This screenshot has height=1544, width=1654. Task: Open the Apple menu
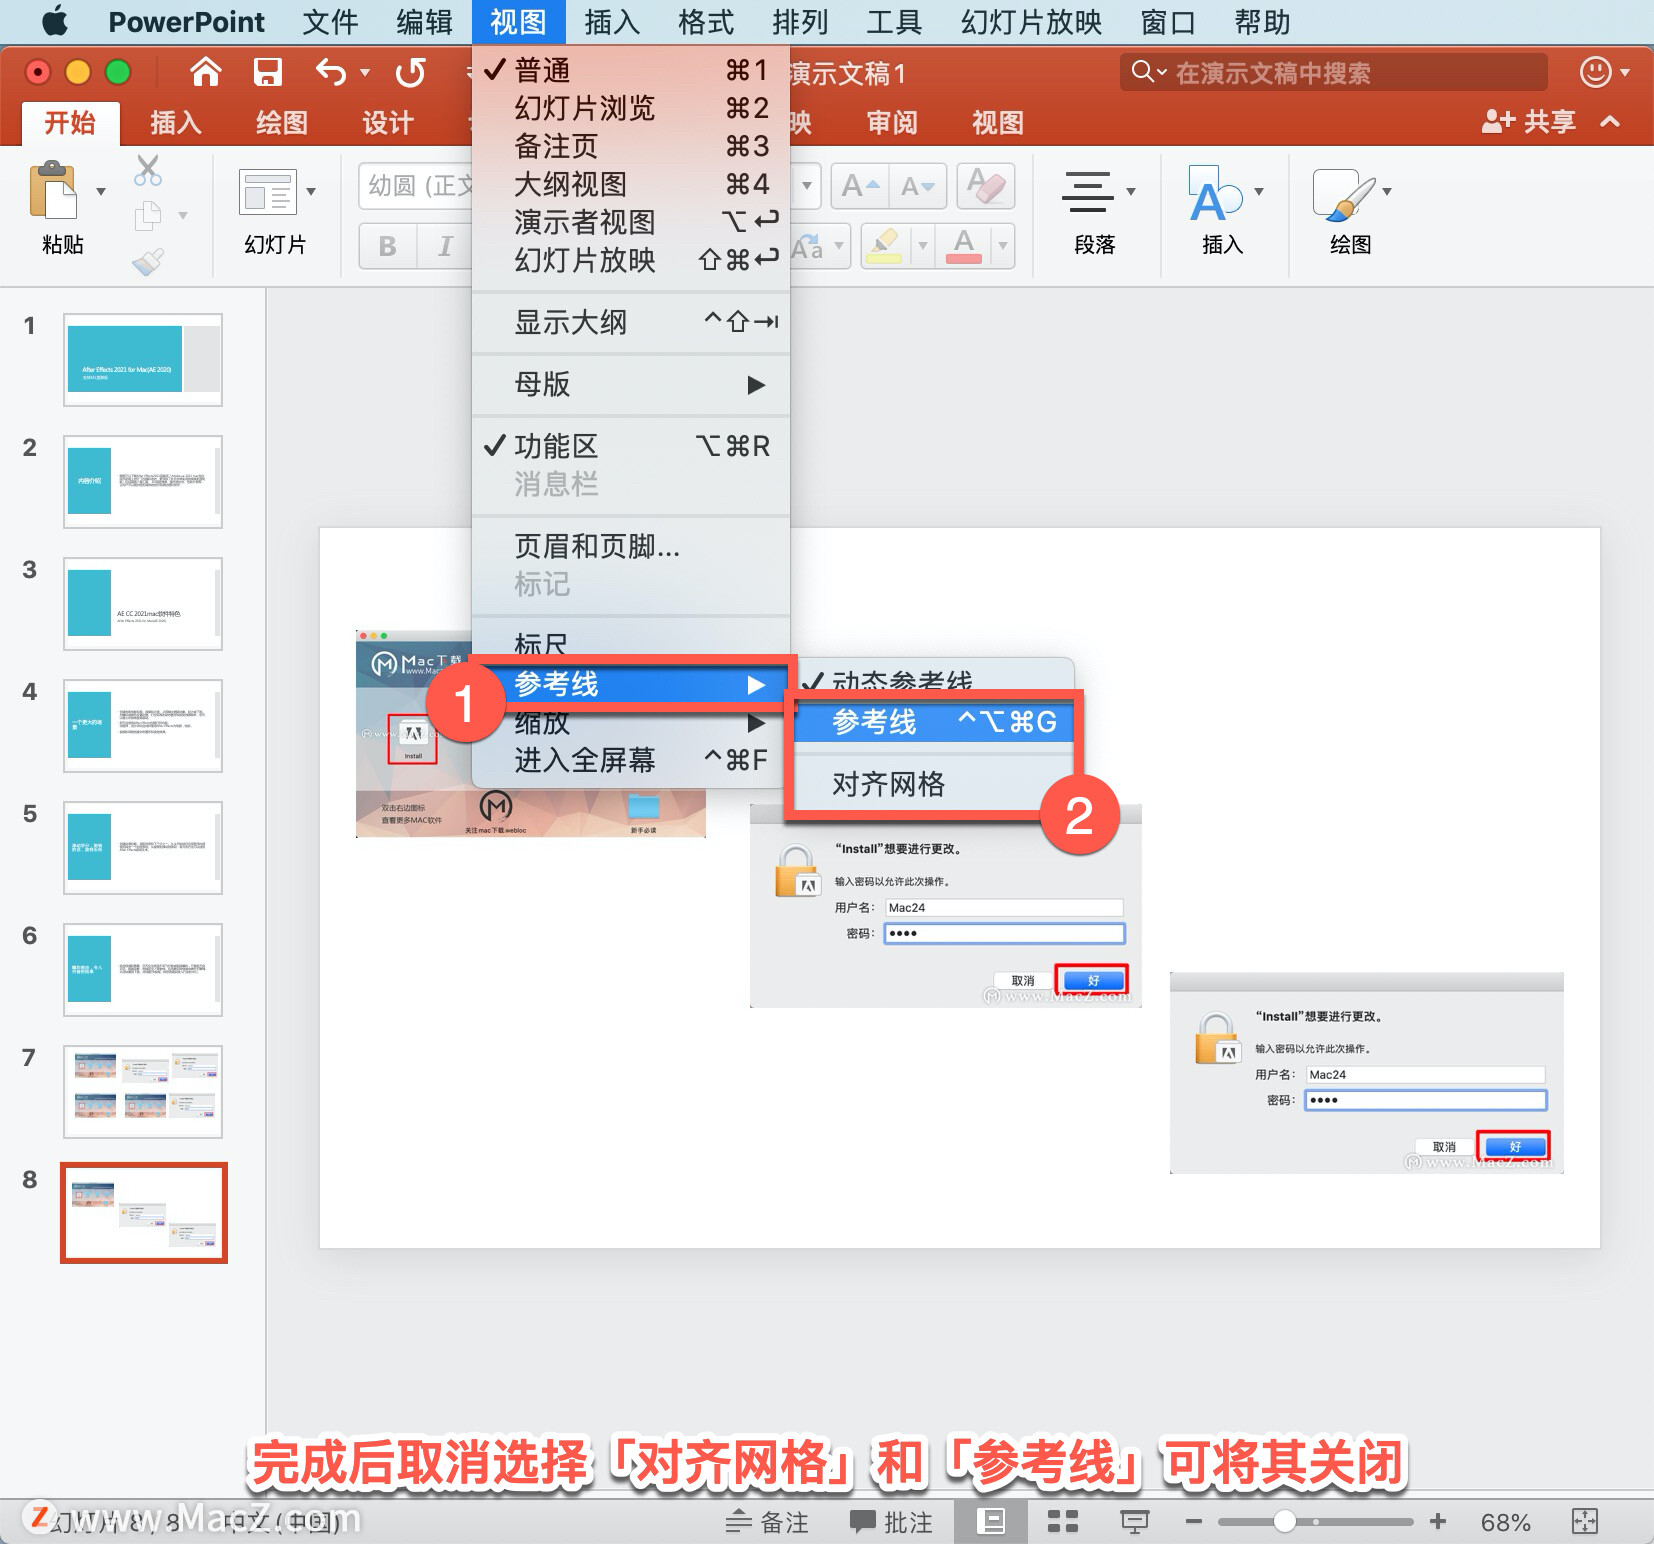coord(55,22)
